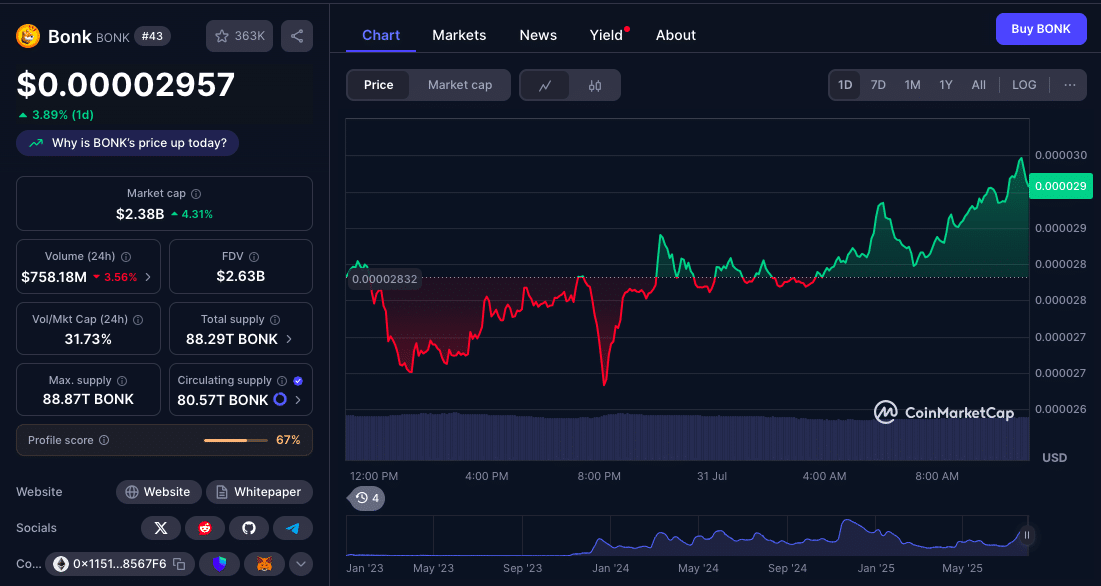Open the Chart tab
The image size is (1101, 586).
pos(381,35)
